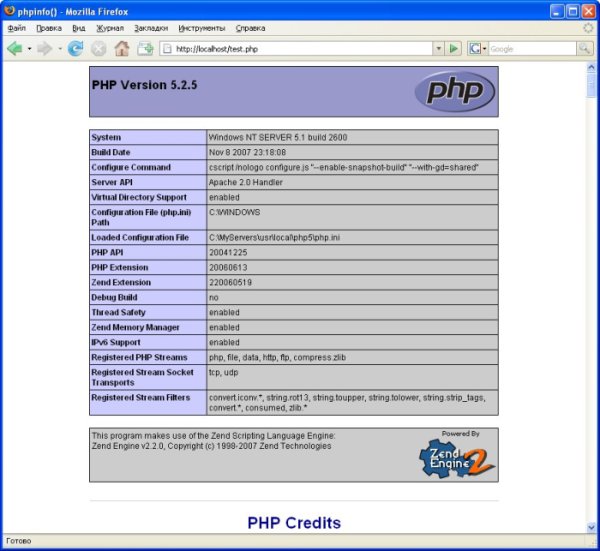Click Loaded Configuration File label
This screenshot has width=600, height=551.
[x=140, y=237]
